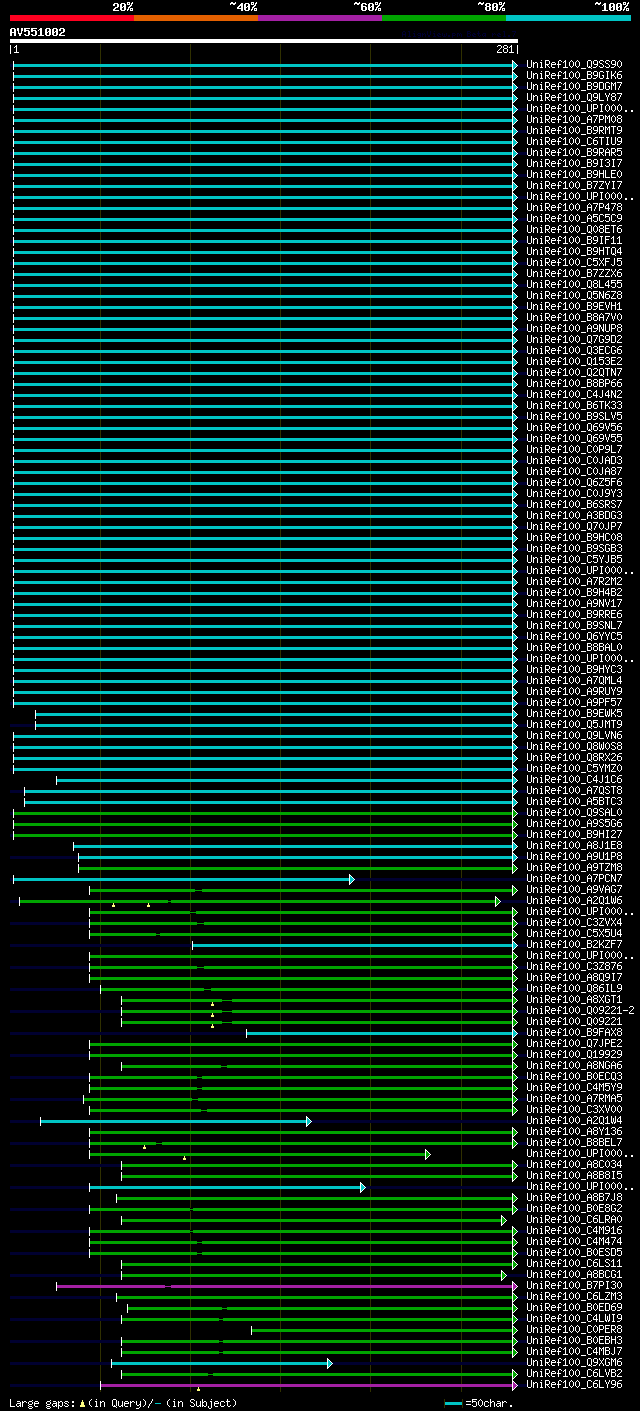
Task: Open hit UniRef100_Q9SS90
Action: 574,65
